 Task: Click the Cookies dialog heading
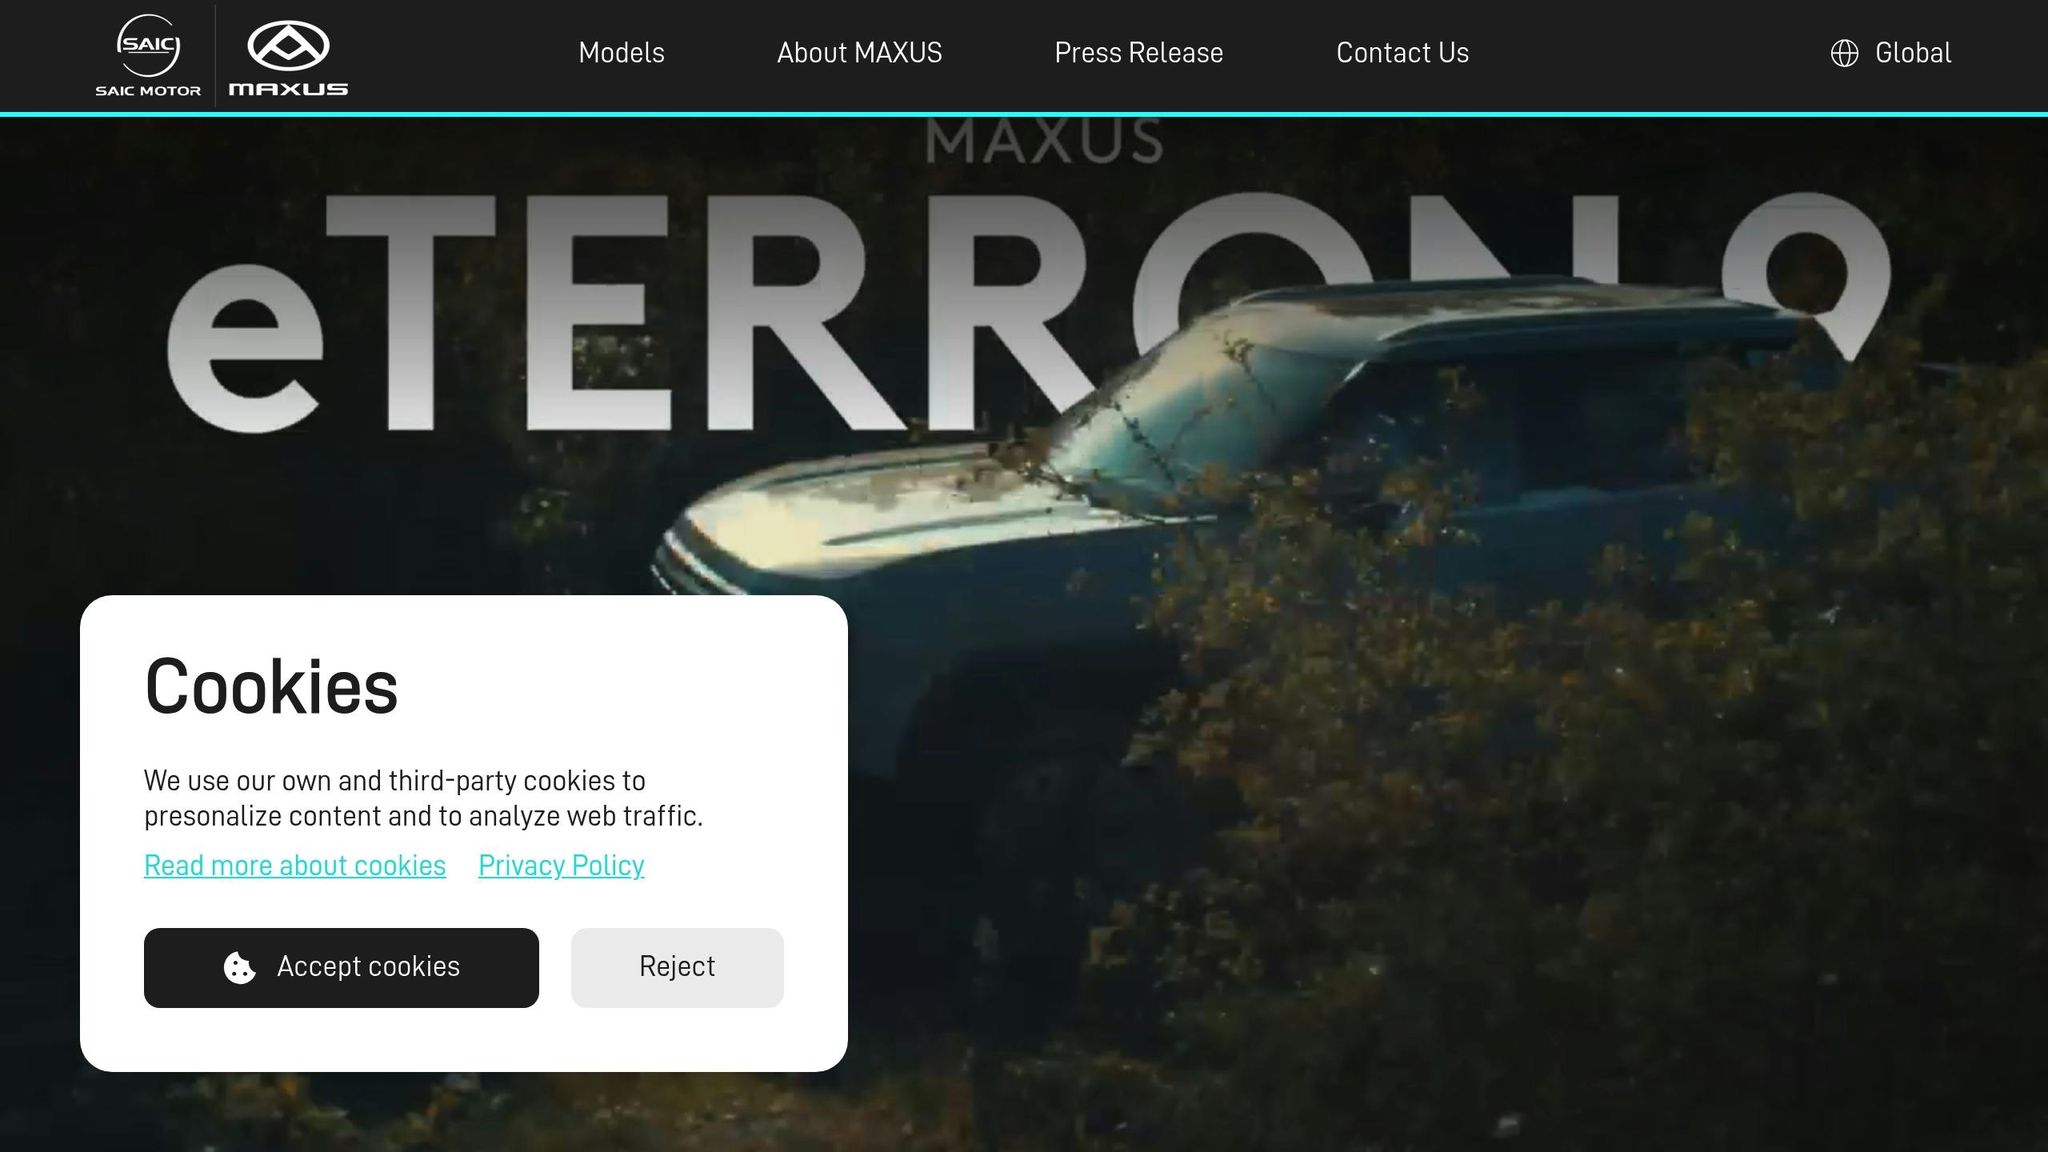[271, 687]
